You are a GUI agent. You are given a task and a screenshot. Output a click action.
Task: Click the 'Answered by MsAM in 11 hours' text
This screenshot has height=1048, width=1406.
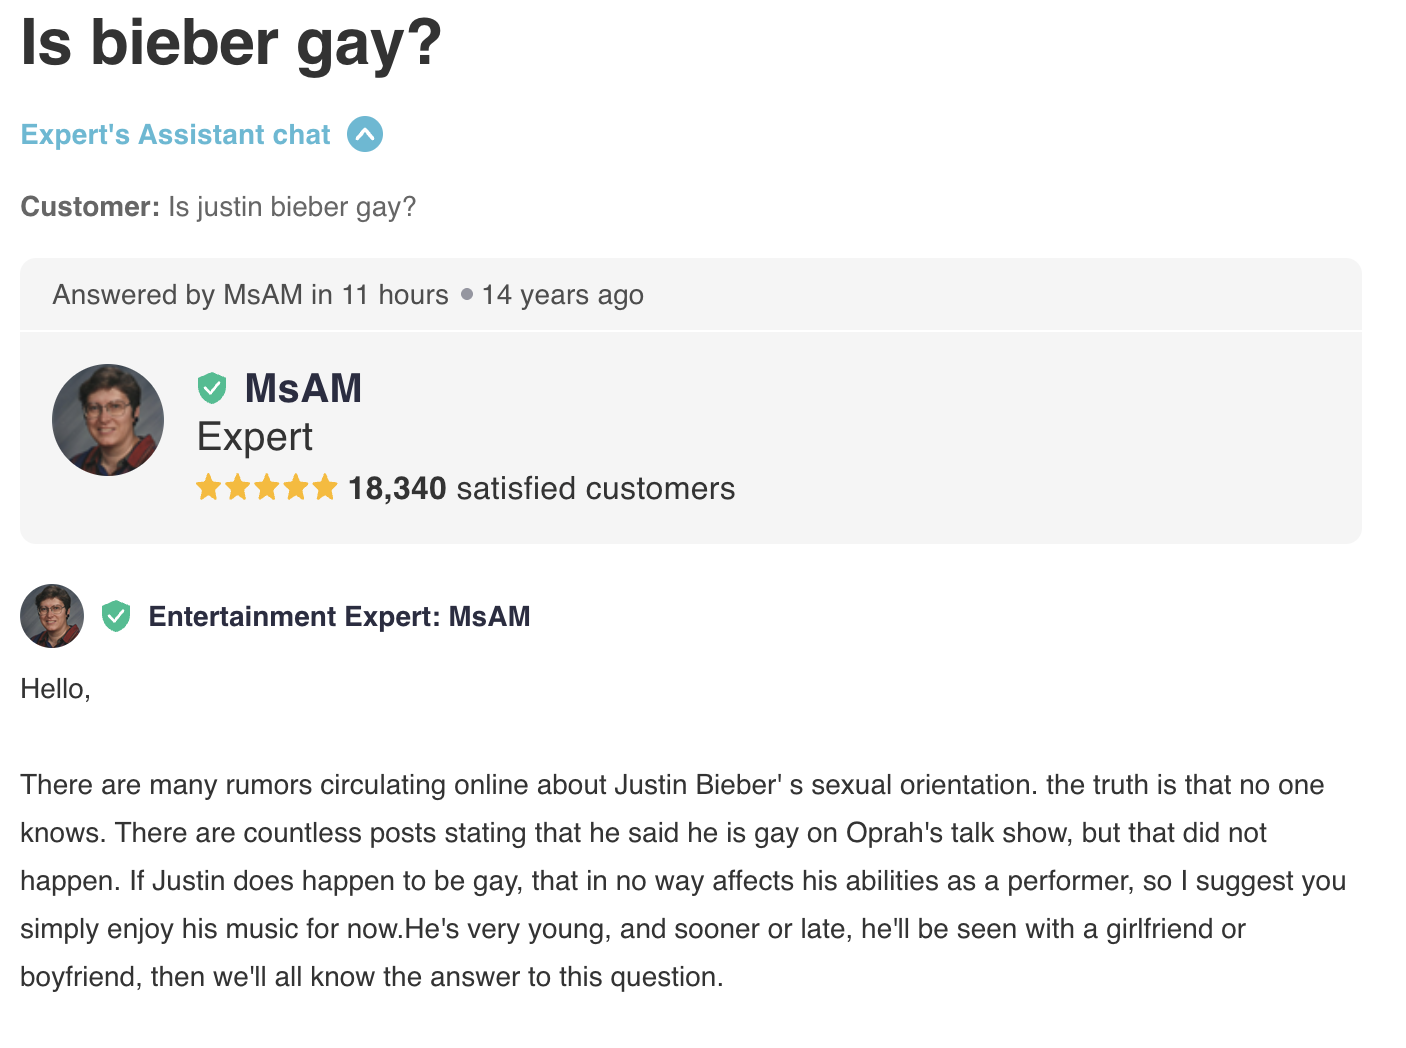[251, 295]
